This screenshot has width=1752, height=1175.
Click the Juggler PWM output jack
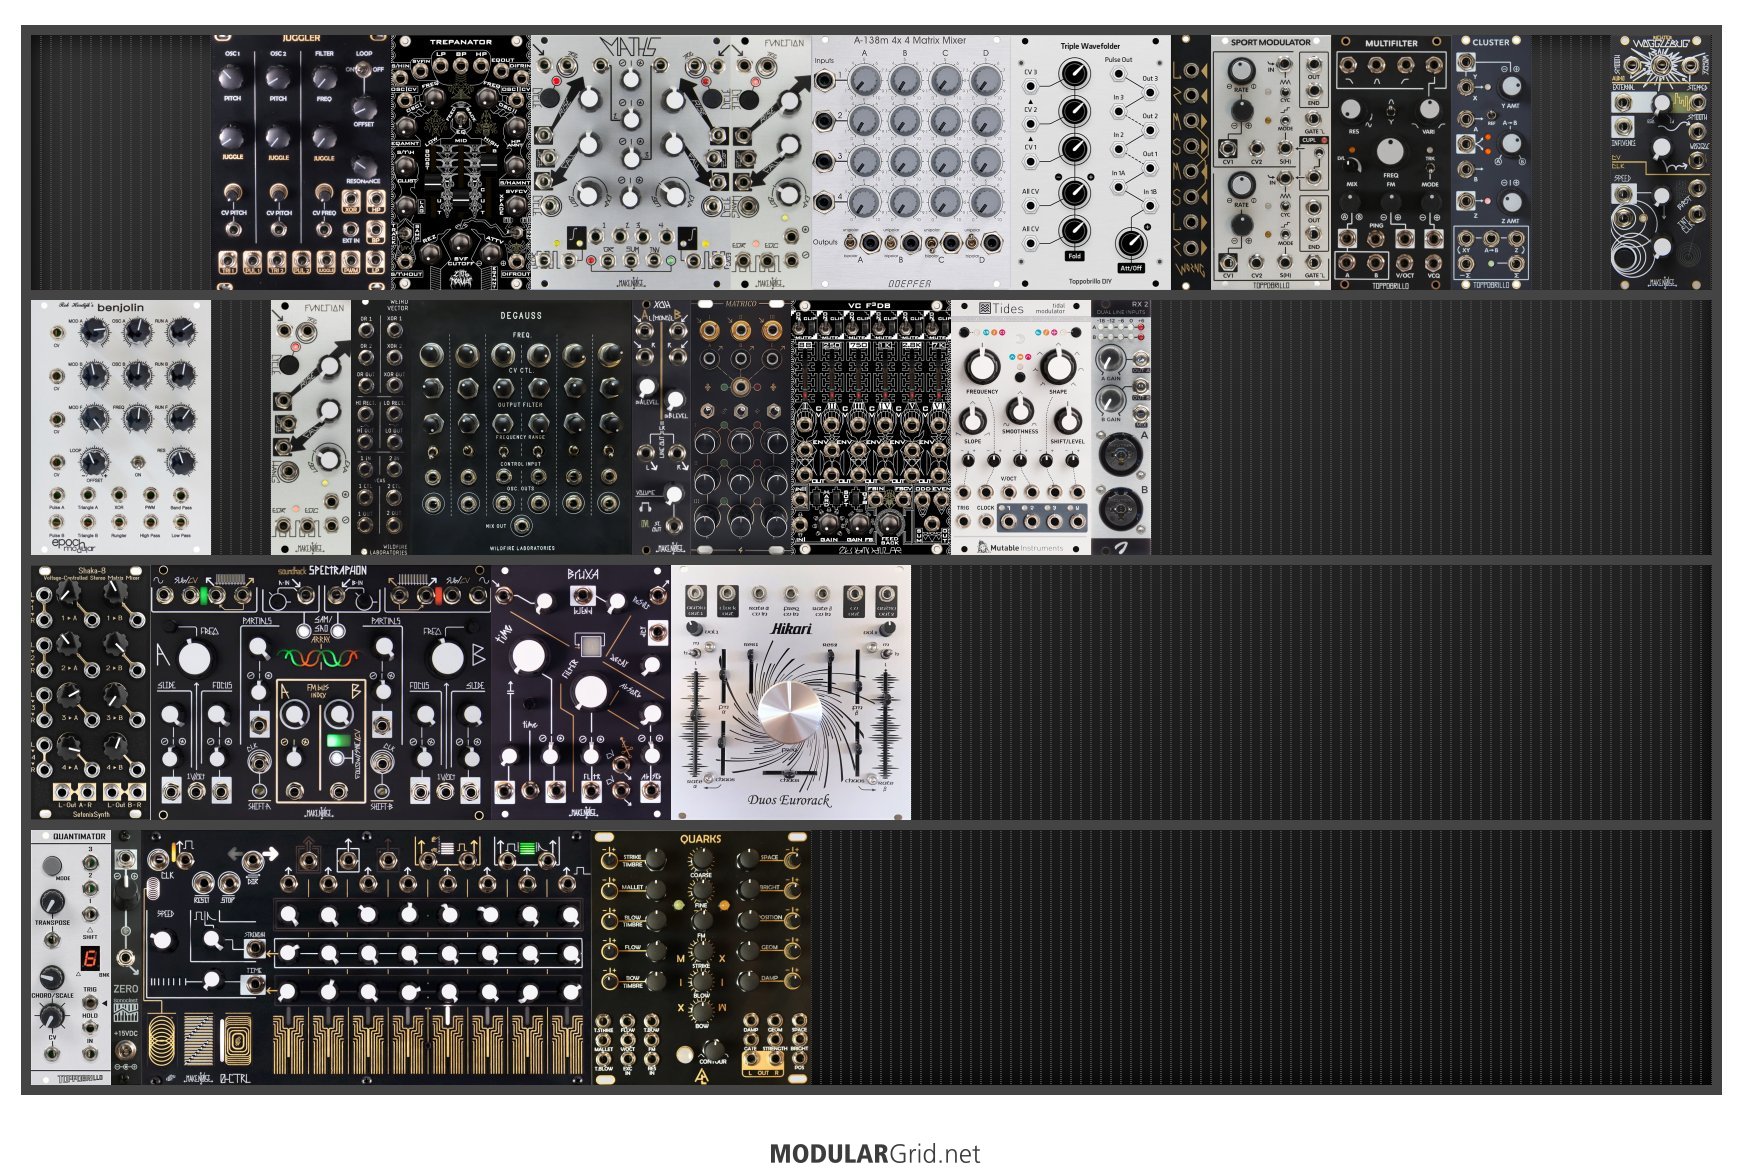pos(350,262)
